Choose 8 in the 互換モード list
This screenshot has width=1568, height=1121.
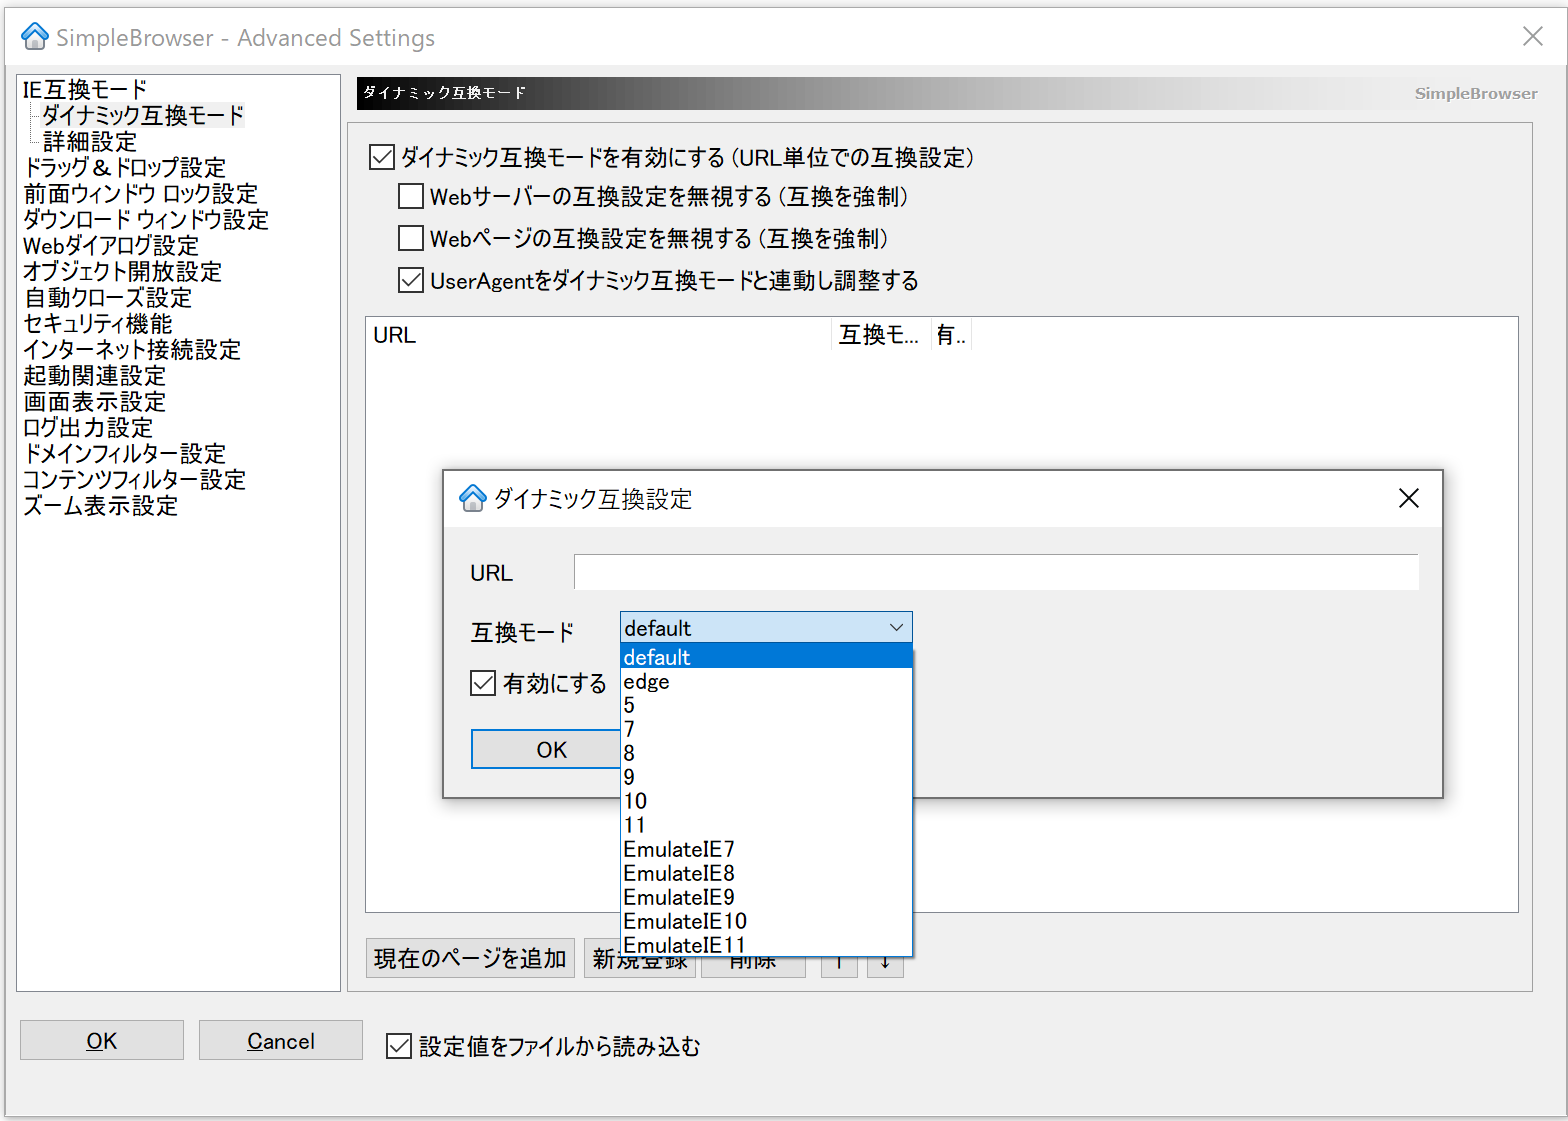tap(766, 754)
